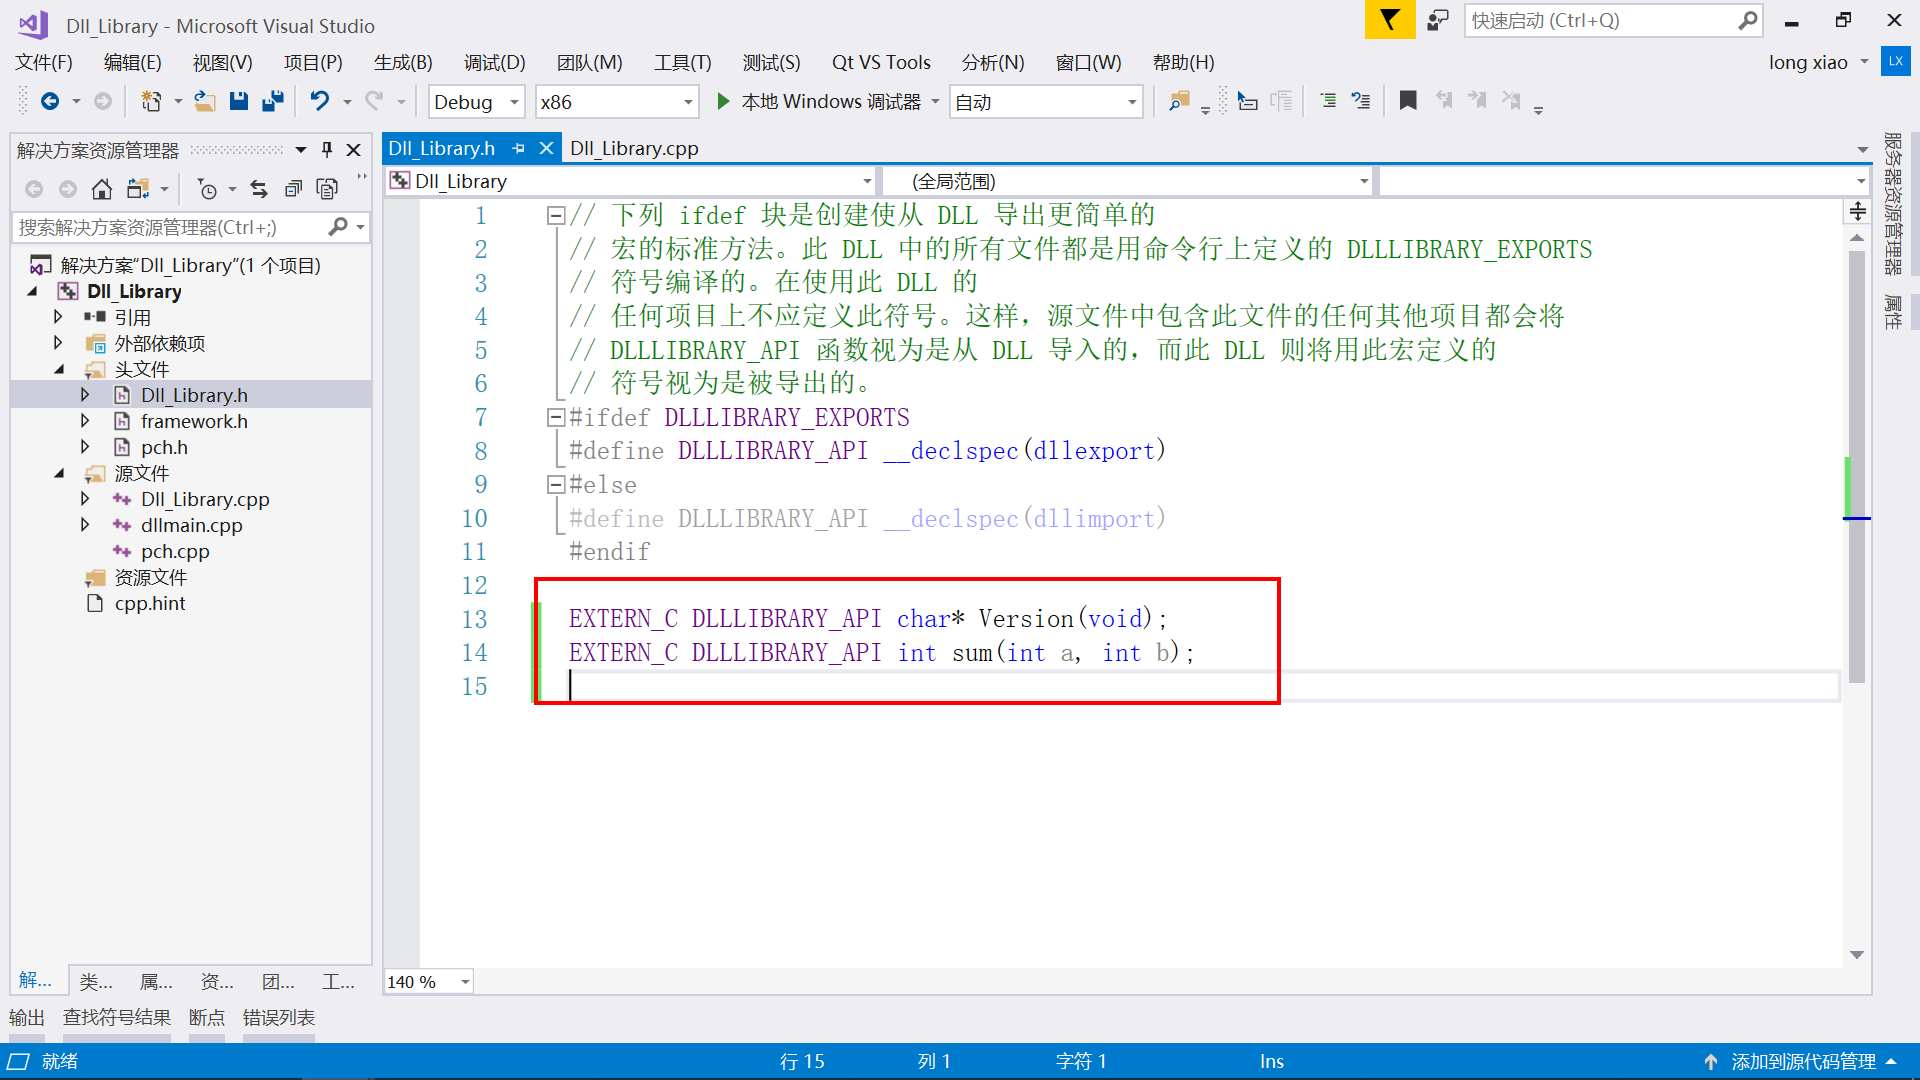Start the local Windows debugger play button
The image size is (1920, 1080).
tap(723, 101)
